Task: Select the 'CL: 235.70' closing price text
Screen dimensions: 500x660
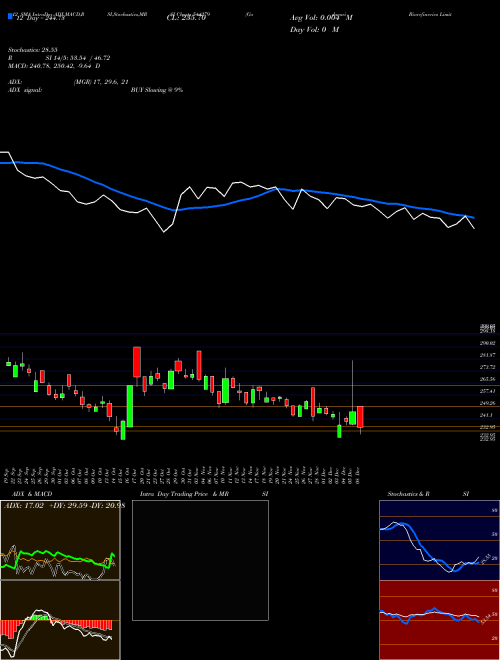Action: 185,18
